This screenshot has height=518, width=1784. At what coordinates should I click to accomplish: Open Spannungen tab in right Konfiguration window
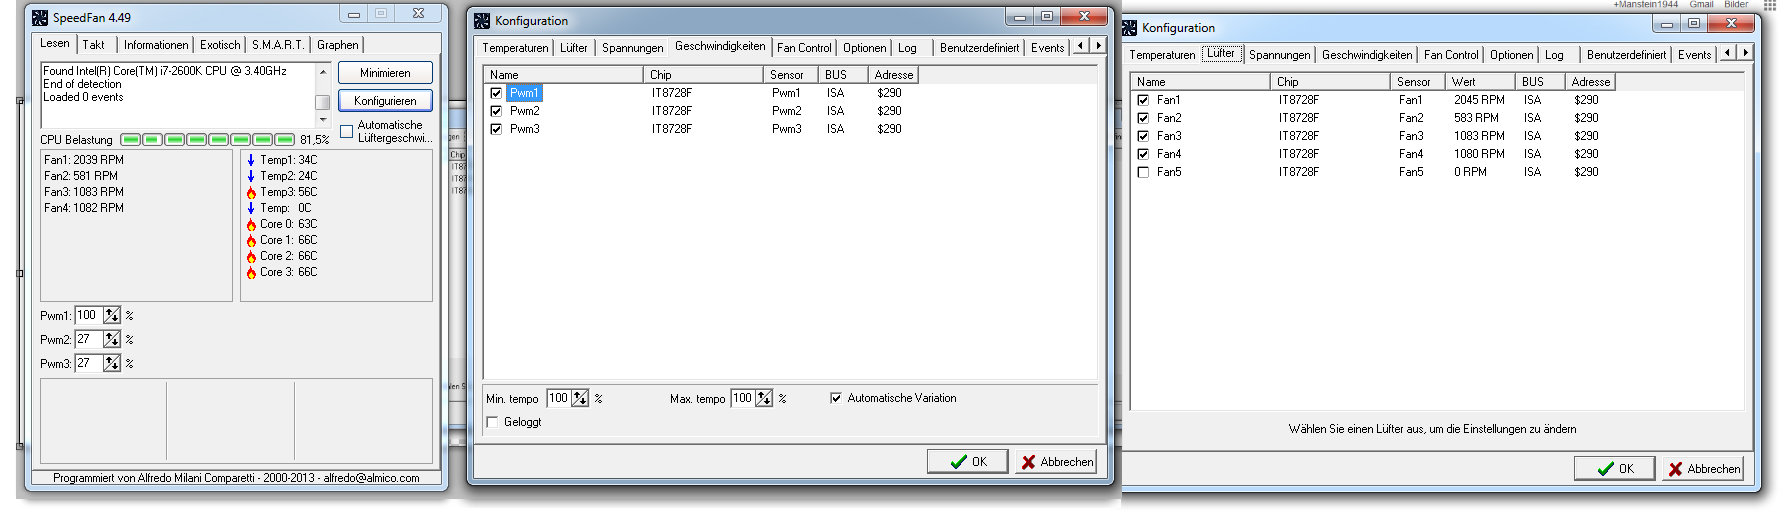tap(1279, 55)
